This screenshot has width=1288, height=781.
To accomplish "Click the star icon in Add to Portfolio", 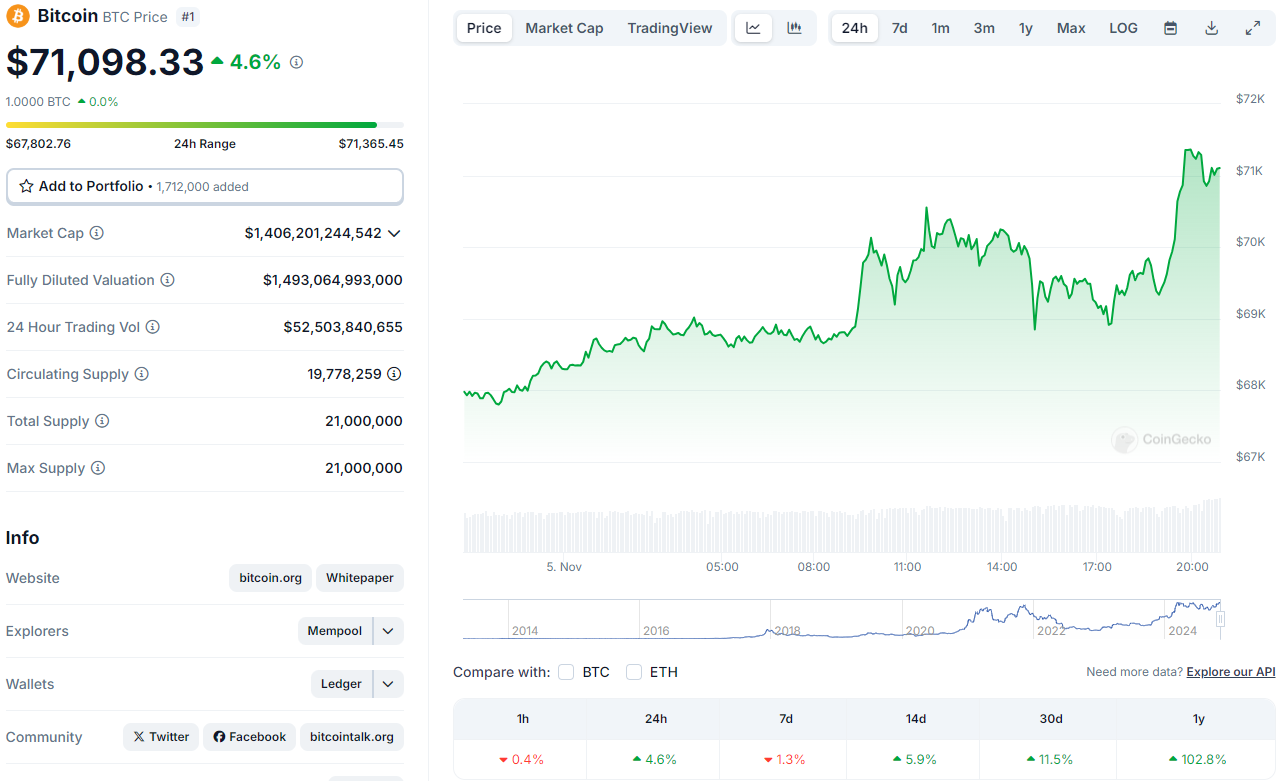I will point(26,186).
